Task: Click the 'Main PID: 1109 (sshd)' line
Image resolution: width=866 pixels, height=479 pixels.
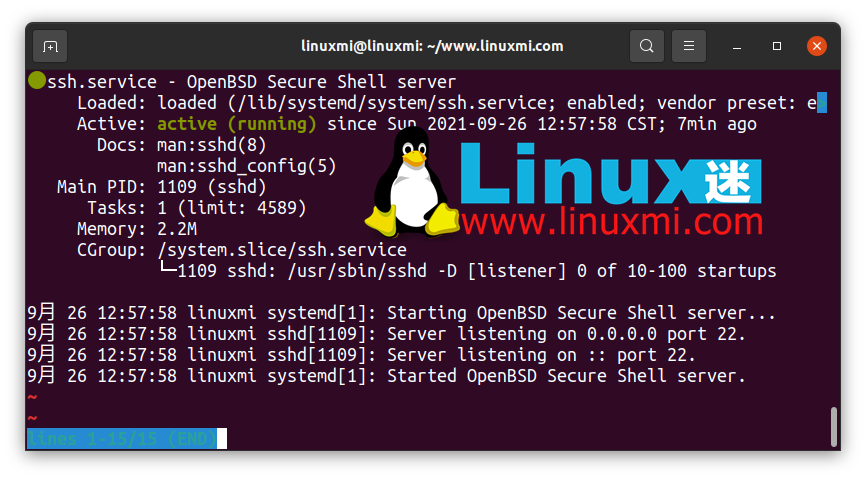Action: point(161,187)
